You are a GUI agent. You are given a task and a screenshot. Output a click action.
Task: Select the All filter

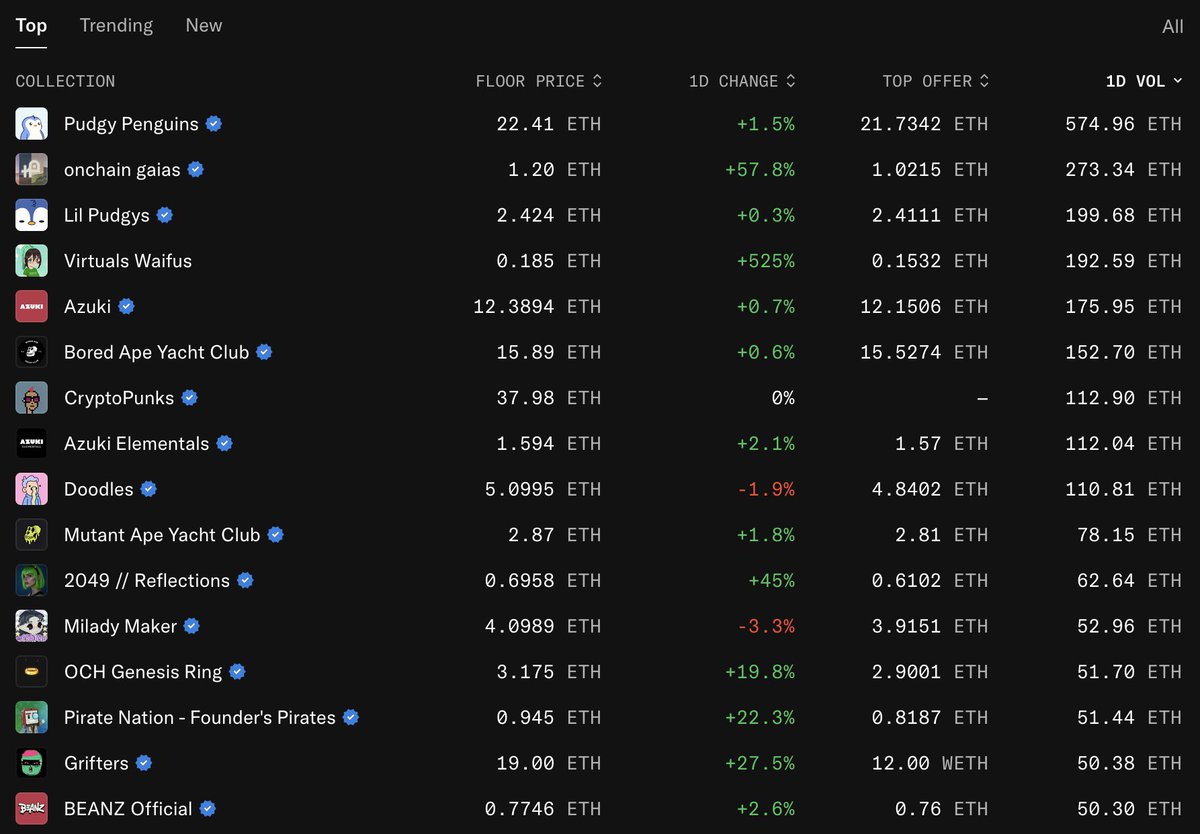click(1173, 27)
